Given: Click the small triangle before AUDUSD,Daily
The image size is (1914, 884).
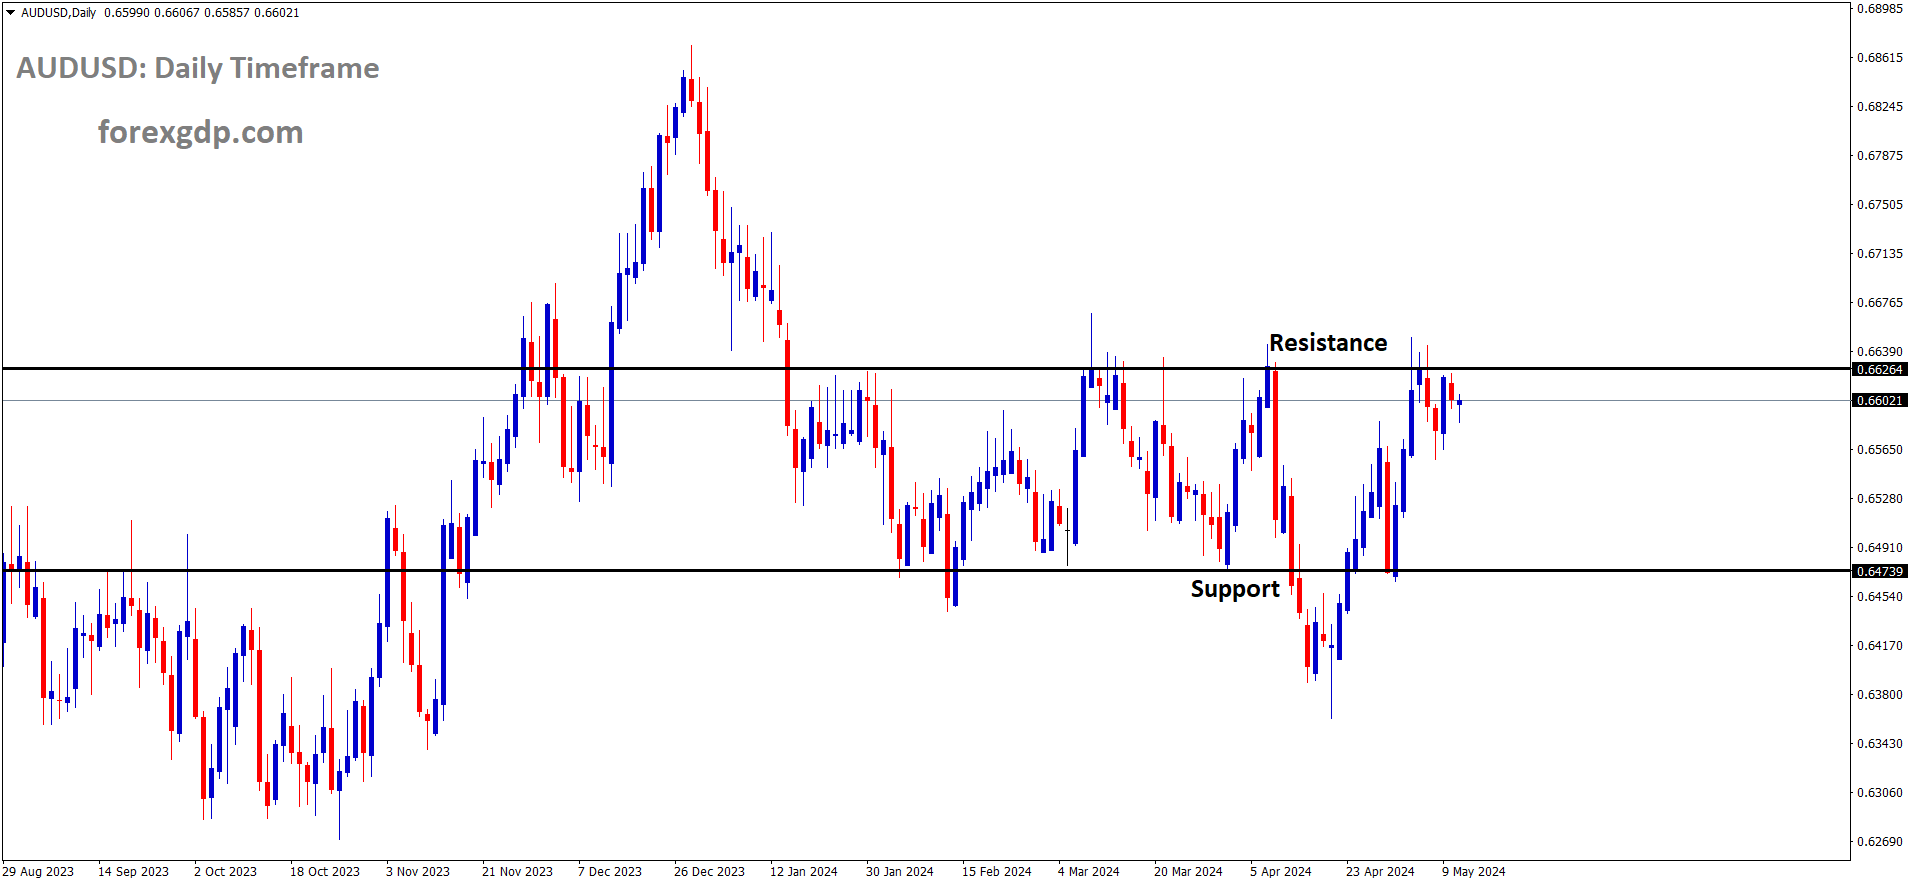Looking at the screenshot, I should (11, 13).
